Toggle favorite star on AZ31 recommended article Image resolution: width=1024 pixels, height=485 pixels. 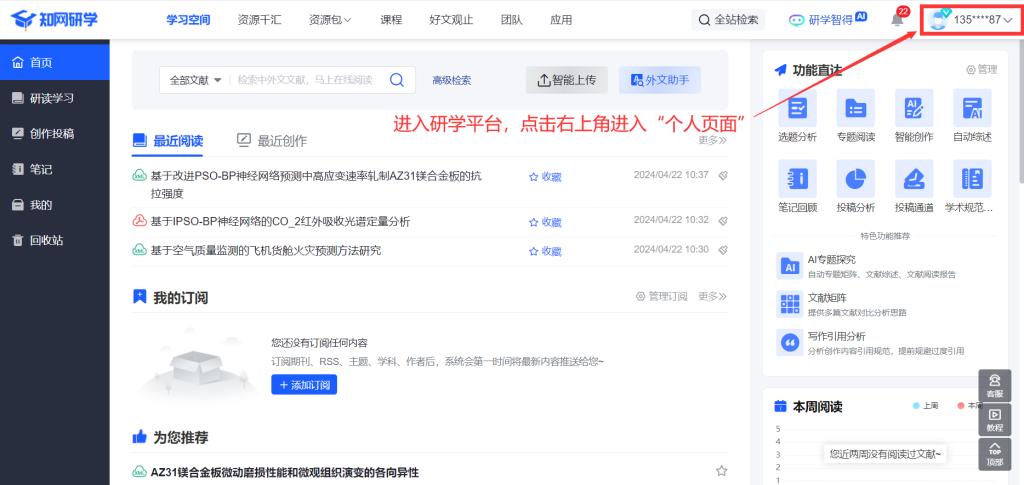coord(721,471)
